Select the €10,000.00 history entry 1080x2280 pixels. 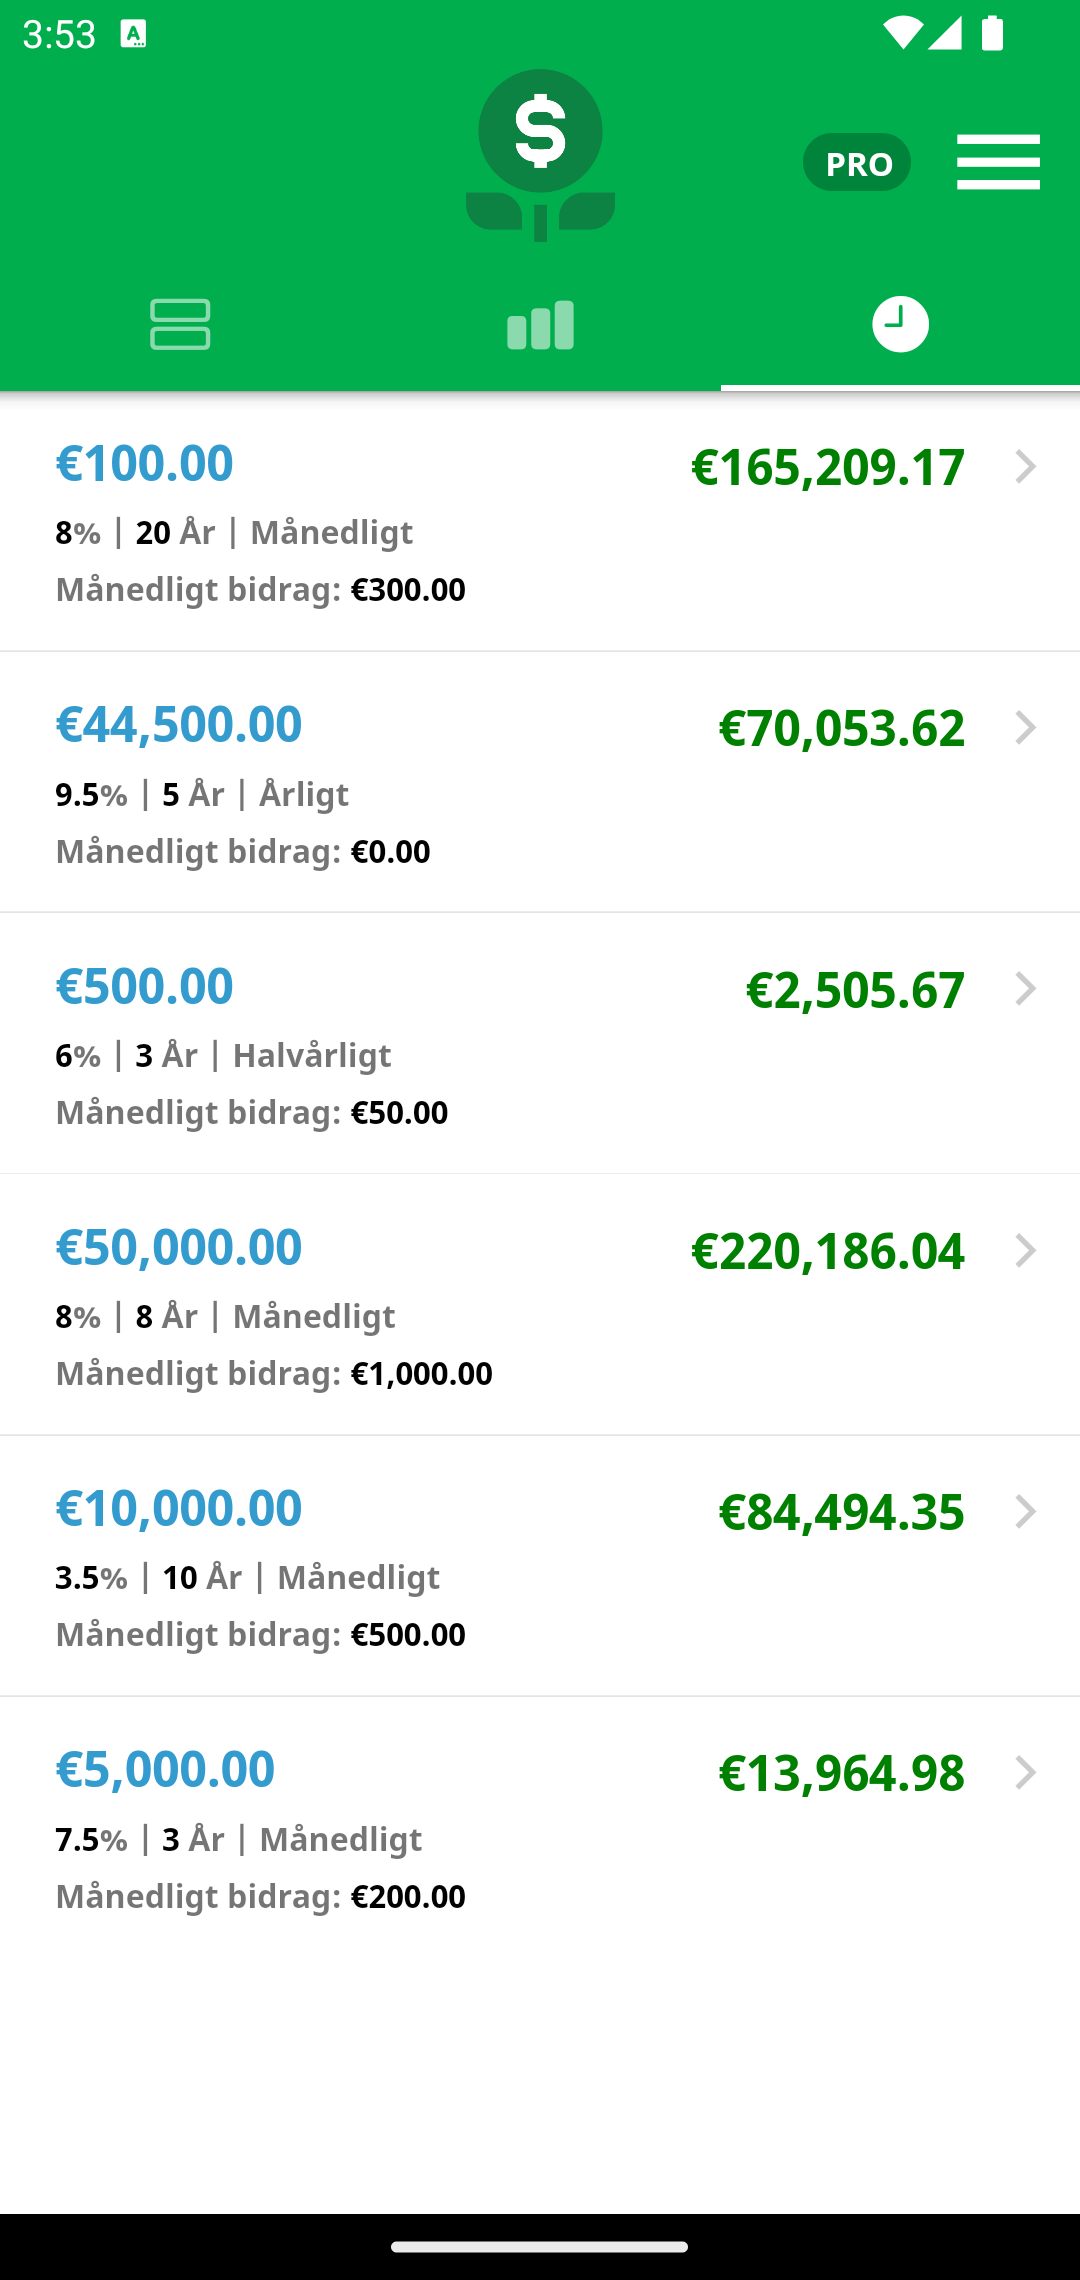540,1567
